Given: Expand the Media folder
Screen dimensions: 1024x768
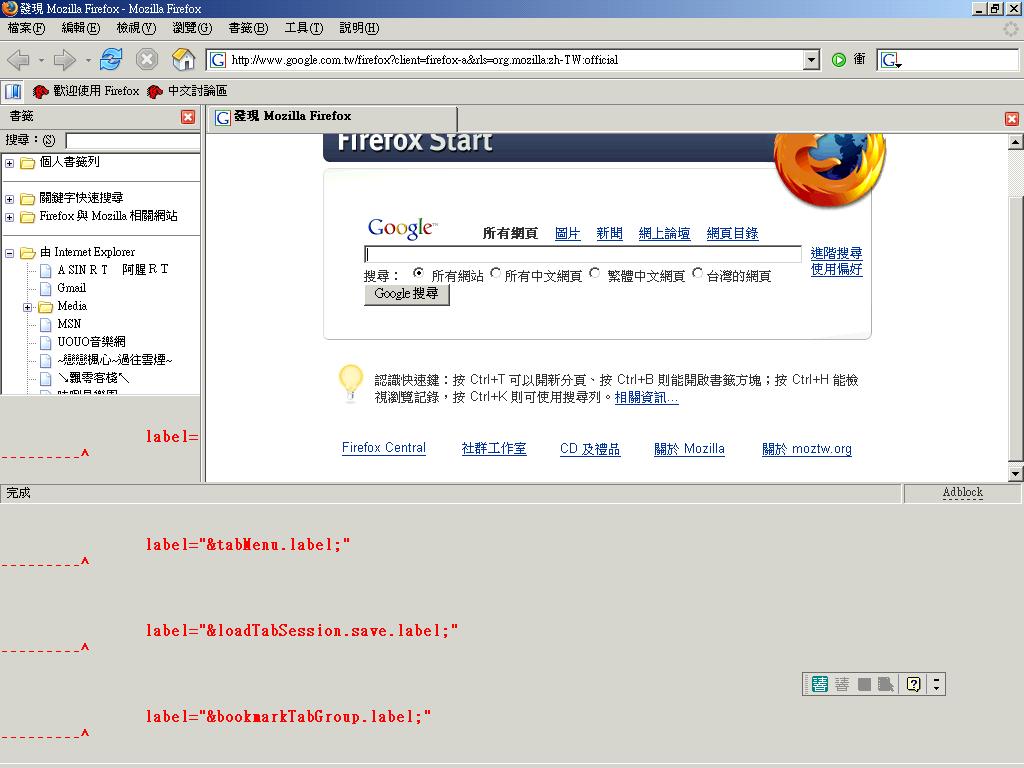Looking at the screenshot, I should click(27, 308).
